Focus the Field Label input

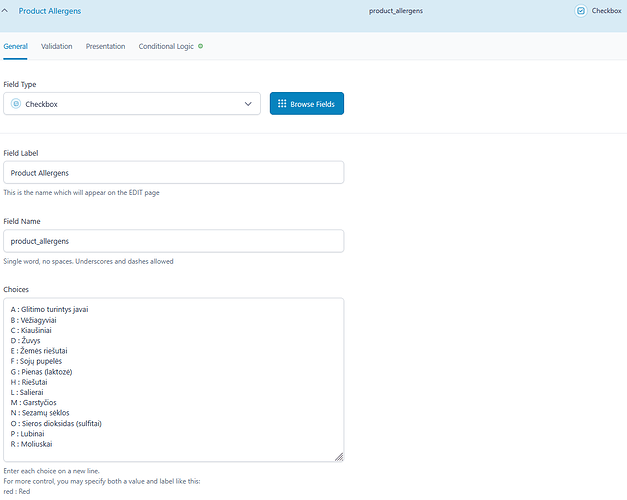174,173
